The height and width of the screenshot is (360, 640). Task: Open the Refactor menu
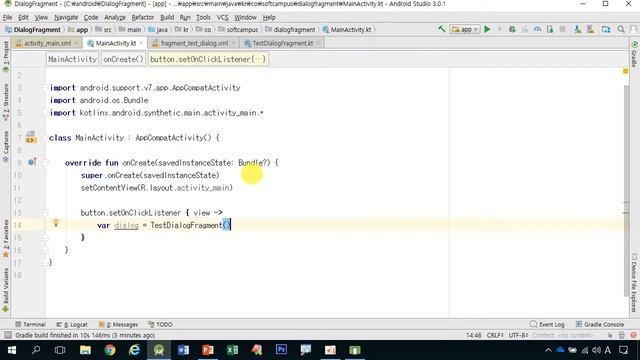pos(142,18)
